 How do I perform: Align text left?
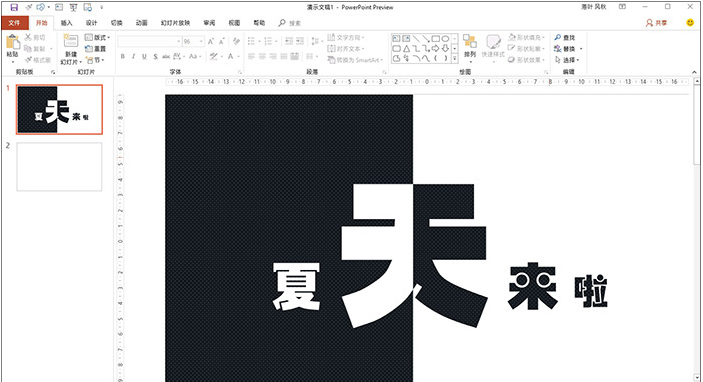click(x=251, y=56)
